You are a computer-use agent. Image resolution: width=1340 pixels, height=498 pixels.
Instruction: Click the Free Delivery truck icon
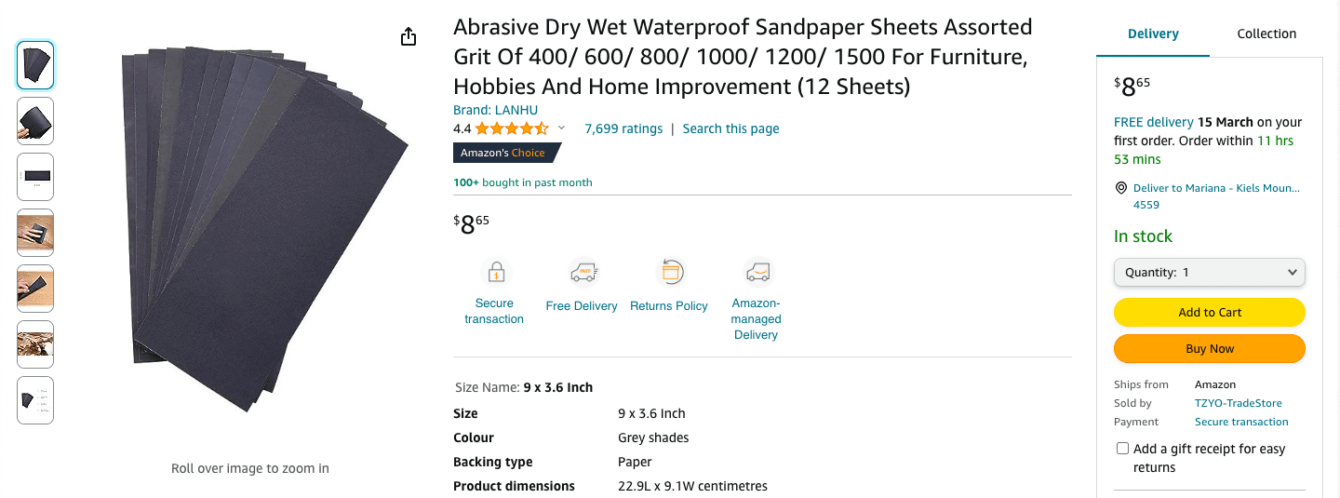tap(583, 272)
